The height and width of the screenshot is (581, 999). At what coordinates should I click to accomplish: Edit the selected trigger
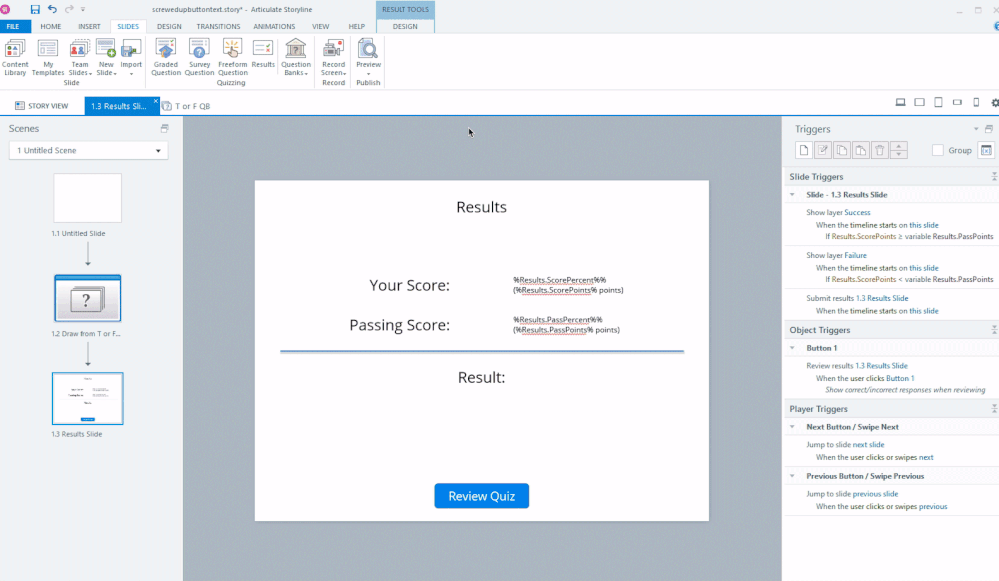(823, 150)
